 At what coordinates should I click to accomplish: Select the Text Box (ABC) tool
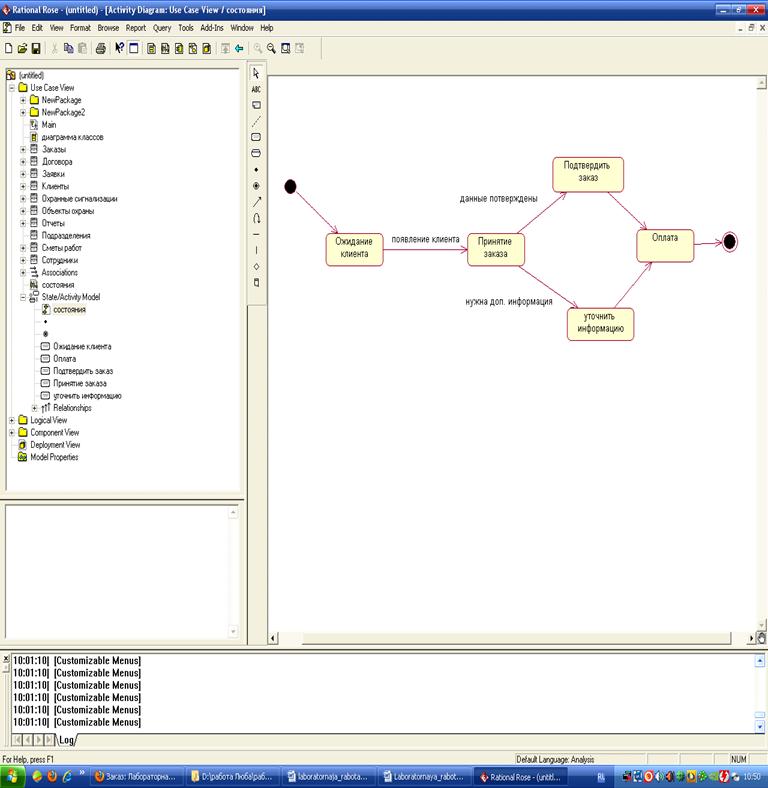point(256,89)
